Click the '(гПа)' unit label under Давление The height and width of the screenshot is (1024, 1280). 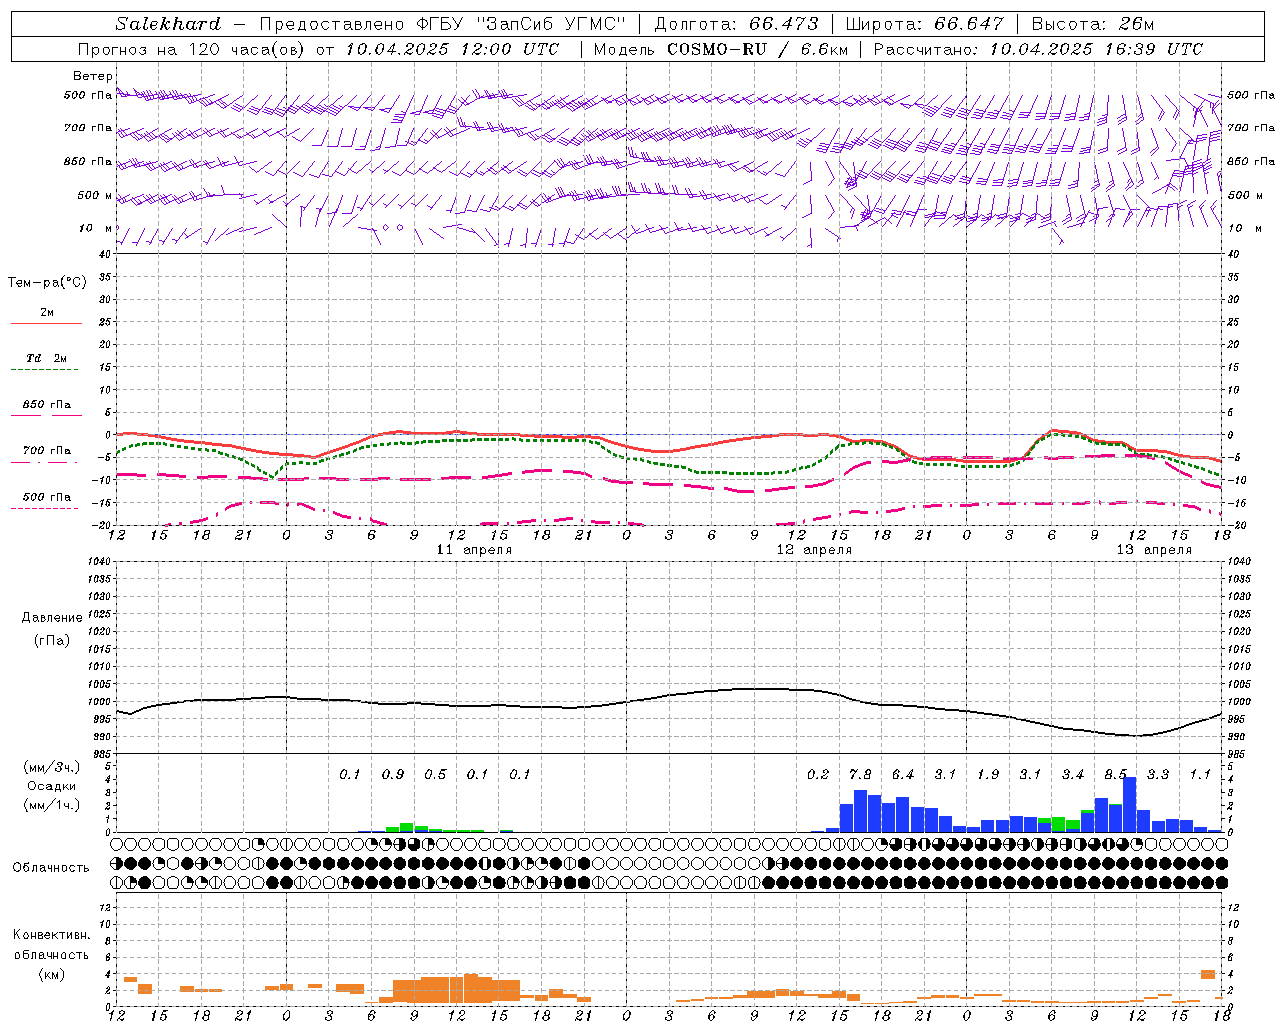click(x=52, y=640)
